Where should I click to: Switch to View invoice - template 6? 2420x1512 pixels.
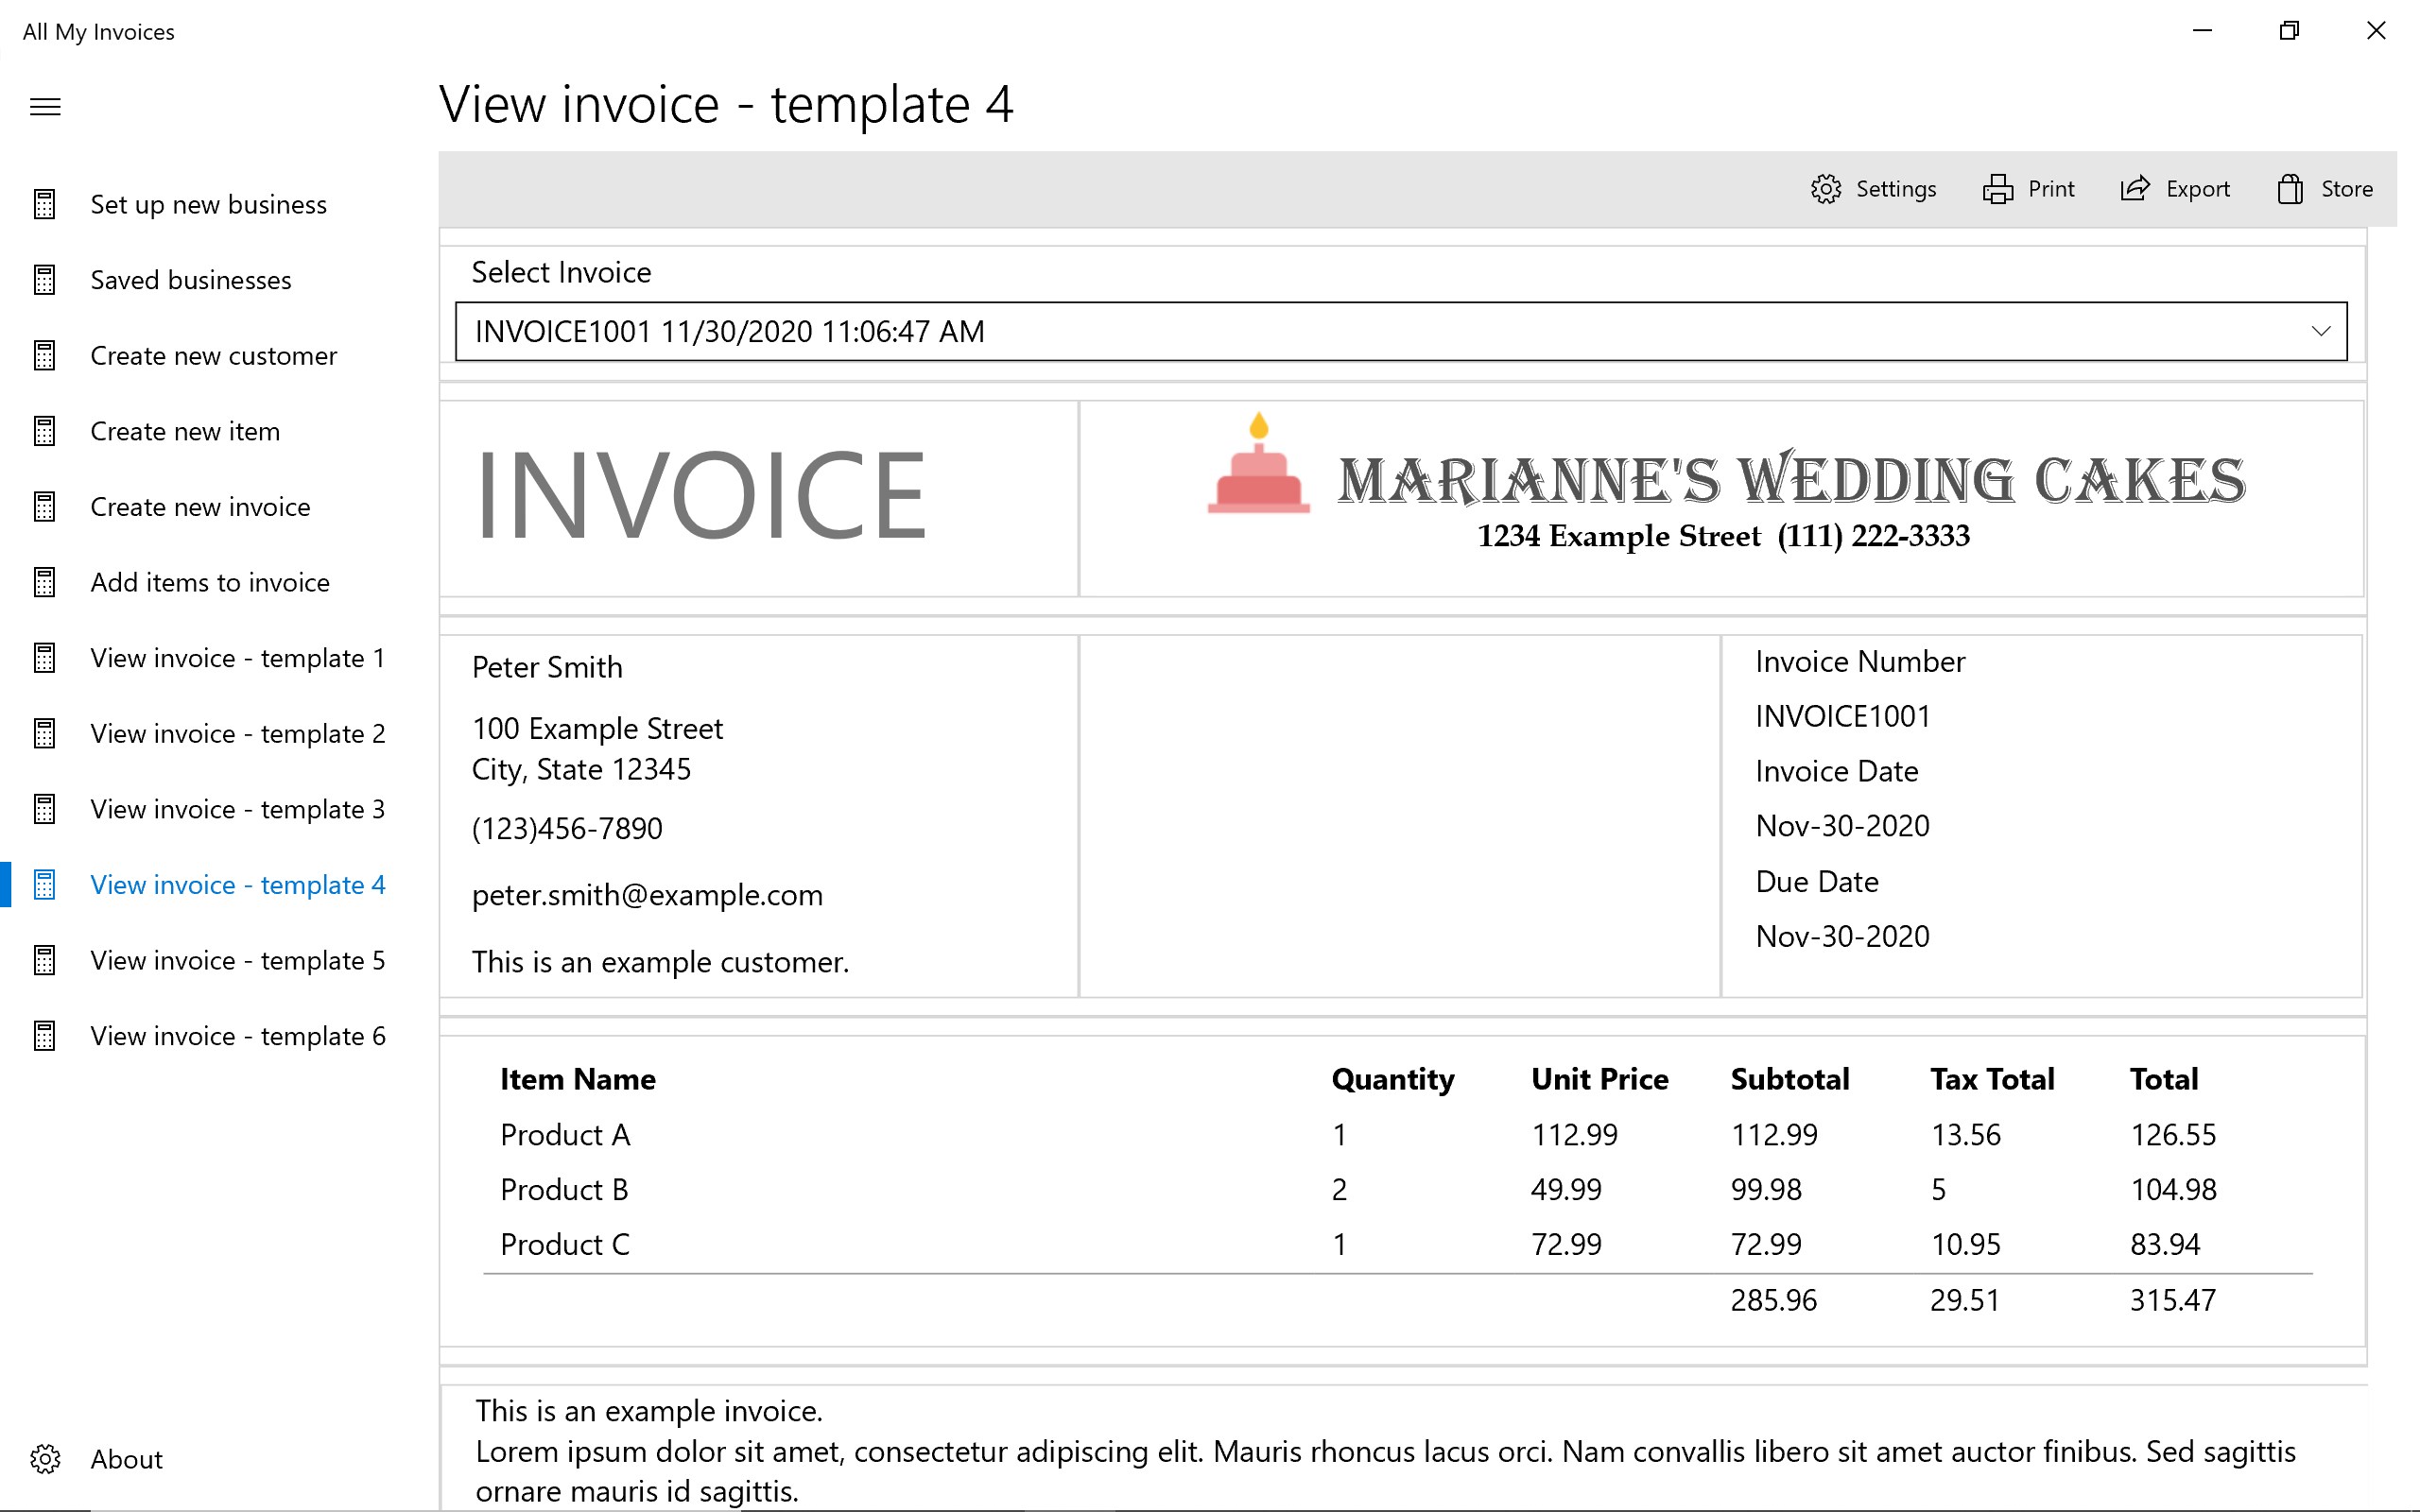click(236, 1036)
